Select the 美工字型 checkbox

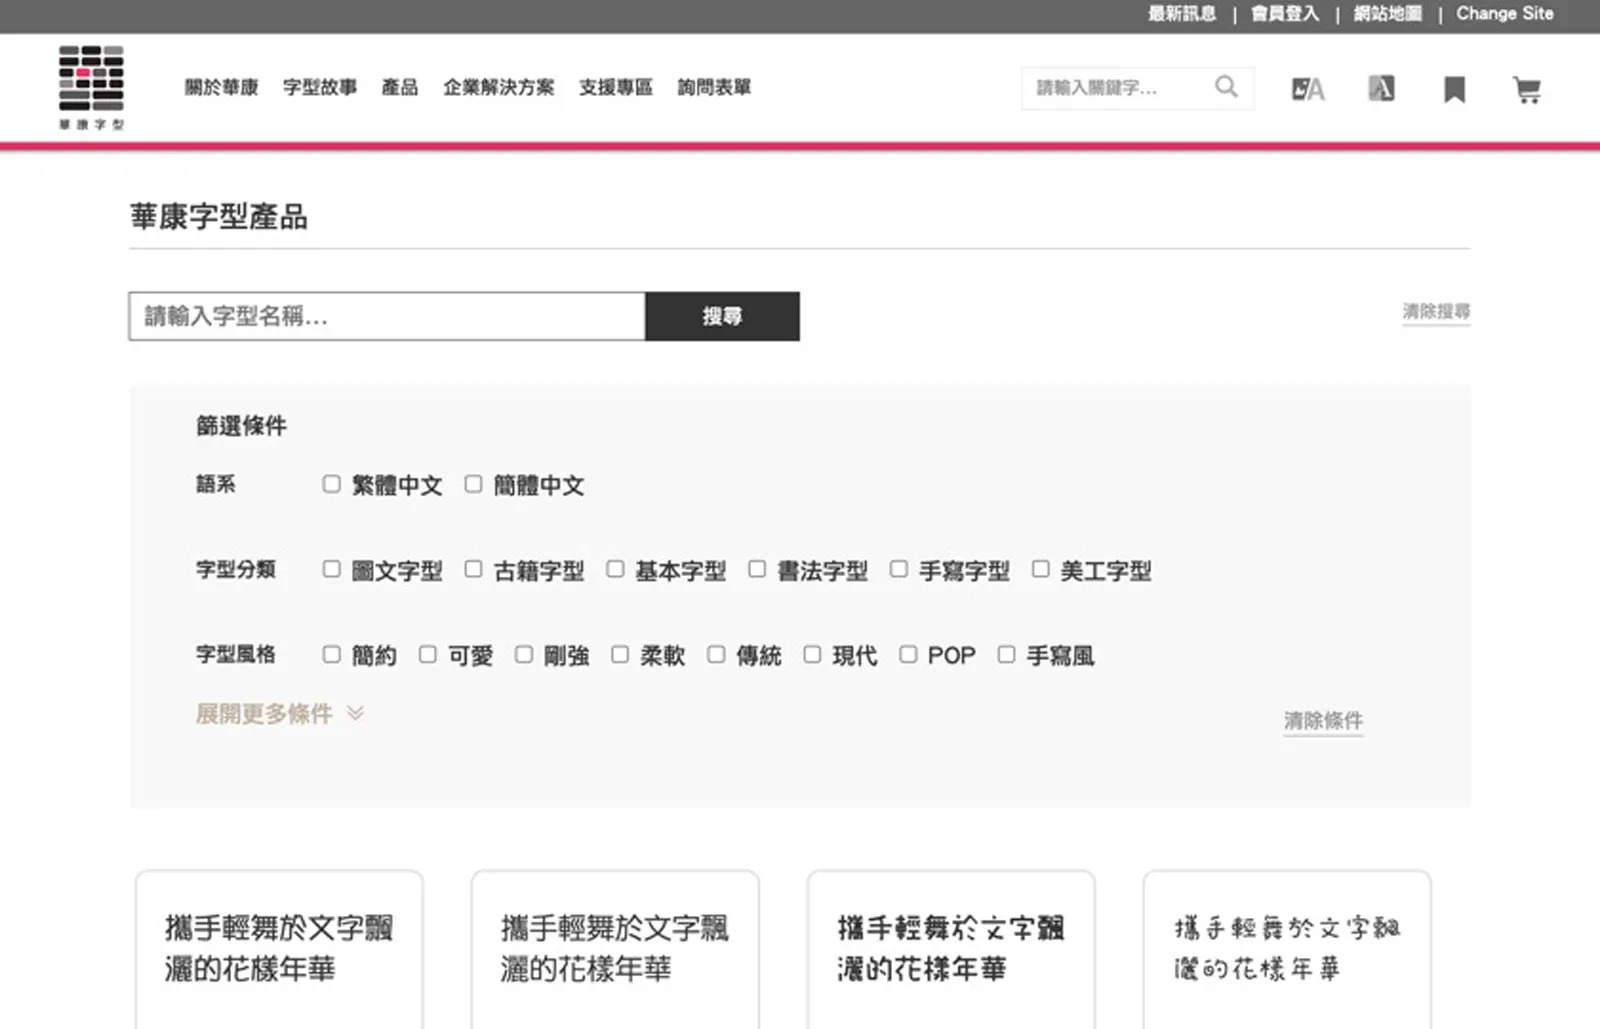click(x=1041, y=569)
